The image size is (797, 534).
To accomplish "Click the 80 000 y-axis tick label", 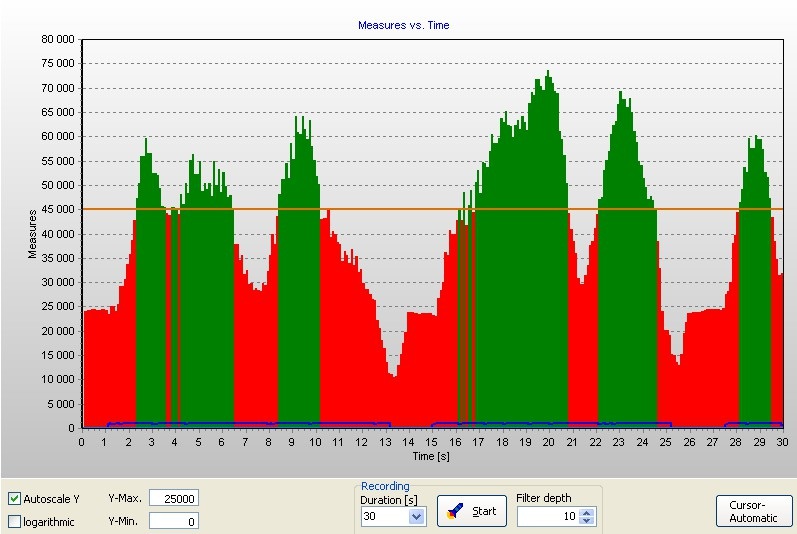I will pyautogui.click(x=55, y=40).
